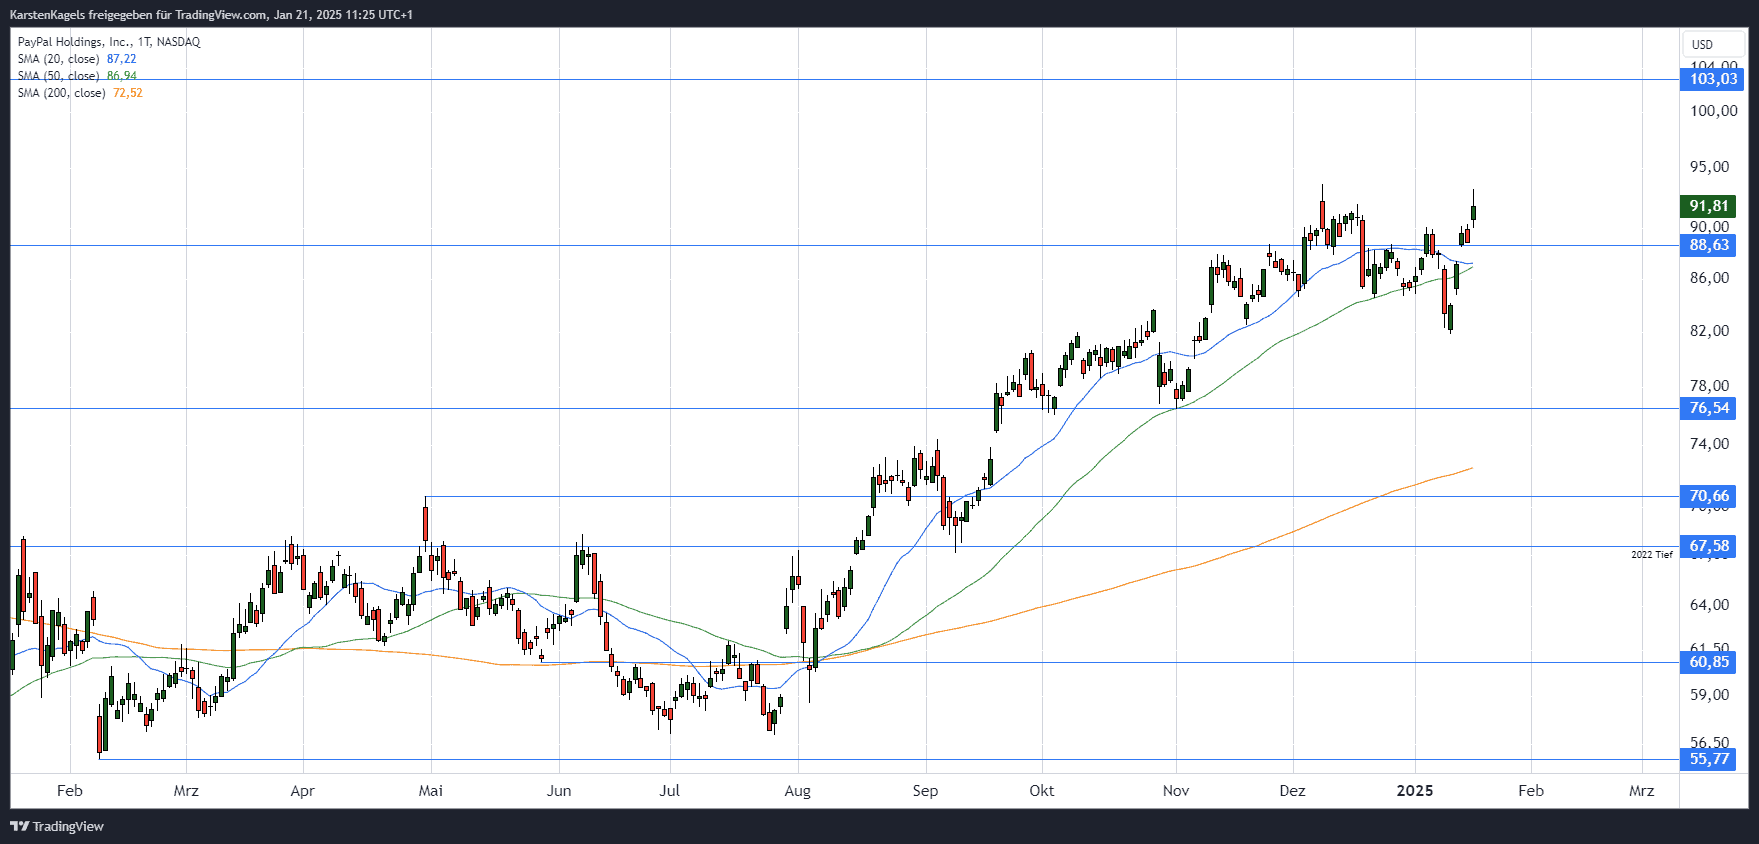Viewport: 1759px width, 844px height.
Task: Toggle the SMA (200, close) indicator legend
Action: coord(61,93)
